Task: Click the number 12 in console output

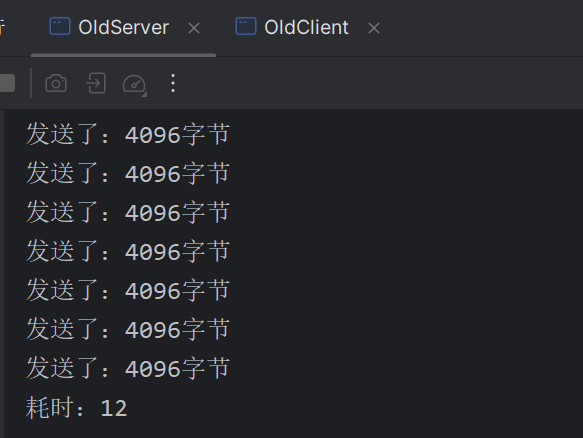Action: pos(114,408)
